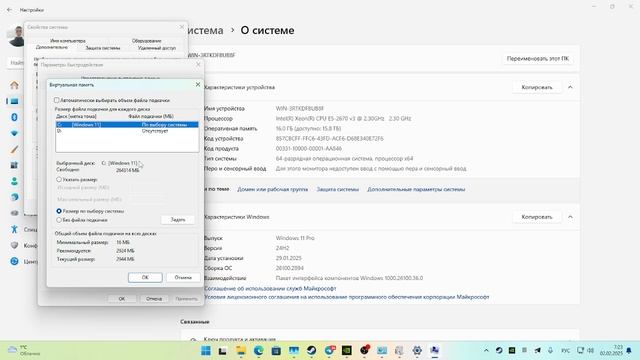This screenshot has width=640, height=360.
Task: Open the Settings gear on the taskbar
Action: pyautogui.click(x=417, y=350)
